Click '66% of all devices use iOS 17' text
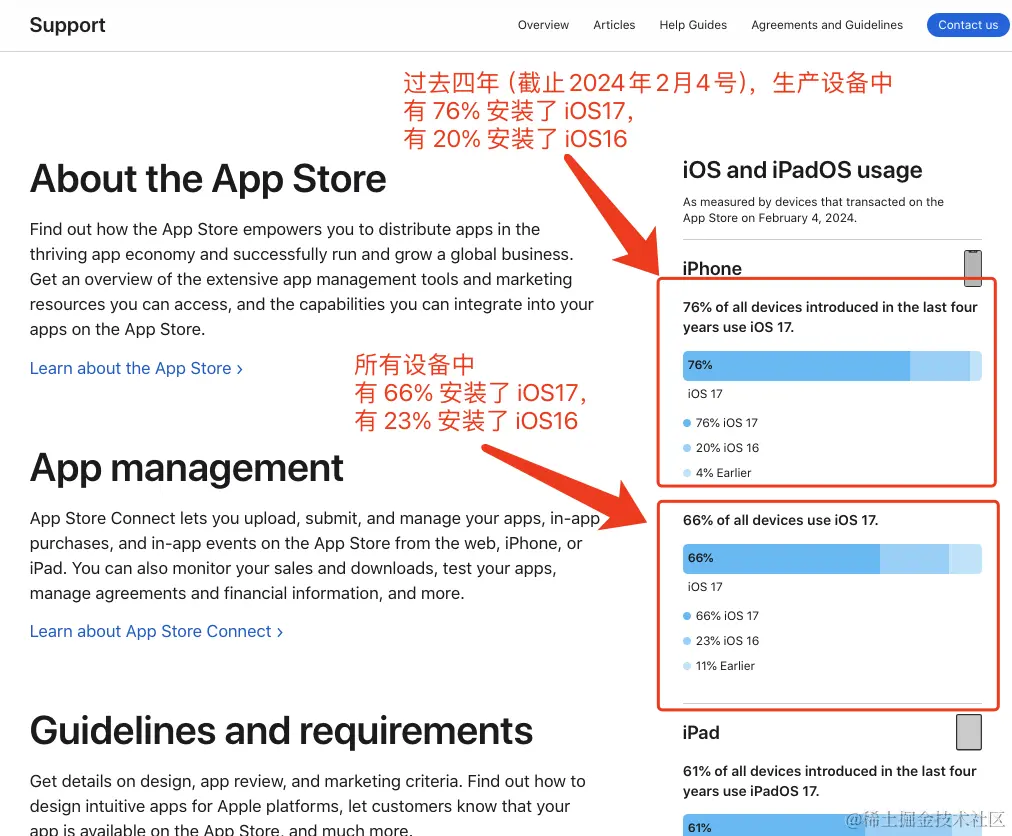The width and height of the screenshot is (1012, 836). click(x=780, y=520)
